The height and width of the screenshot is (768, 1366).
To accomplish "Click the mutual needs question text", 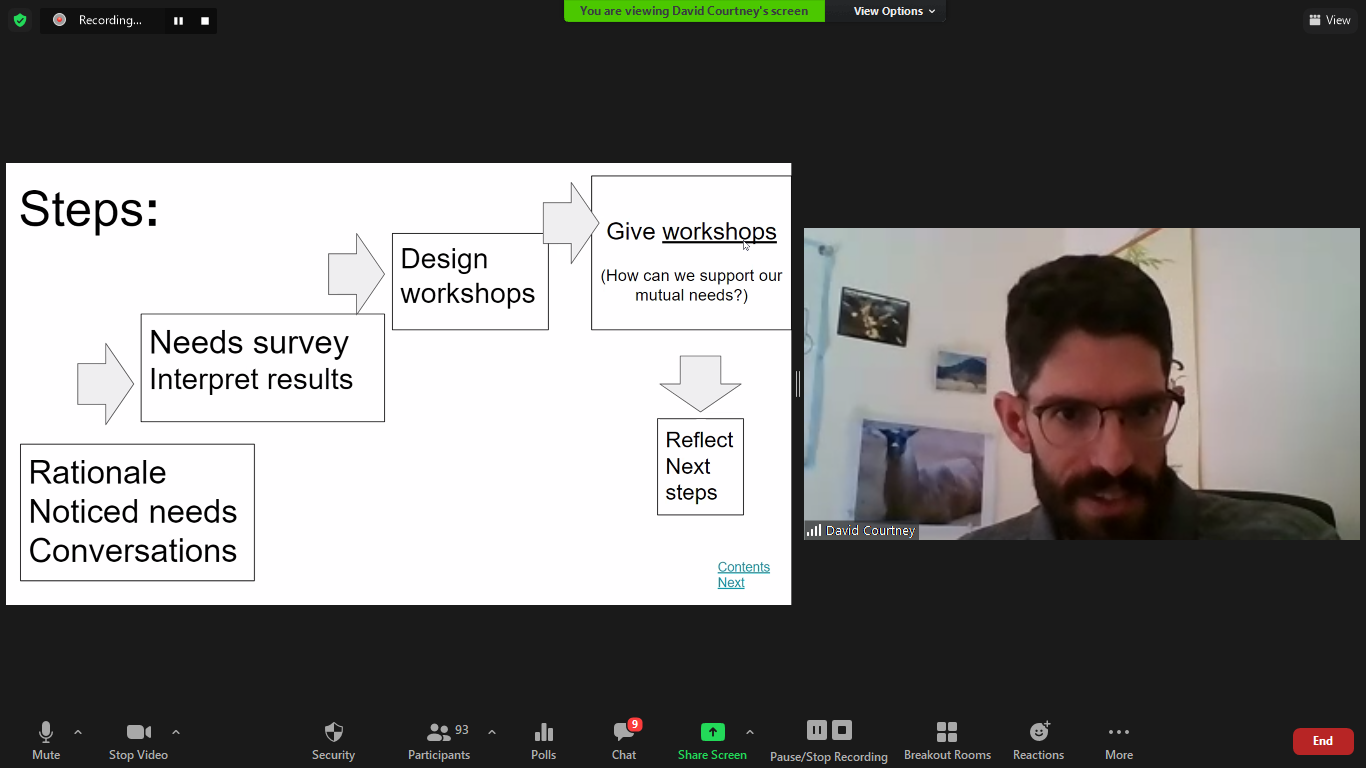I will point(691,285).
